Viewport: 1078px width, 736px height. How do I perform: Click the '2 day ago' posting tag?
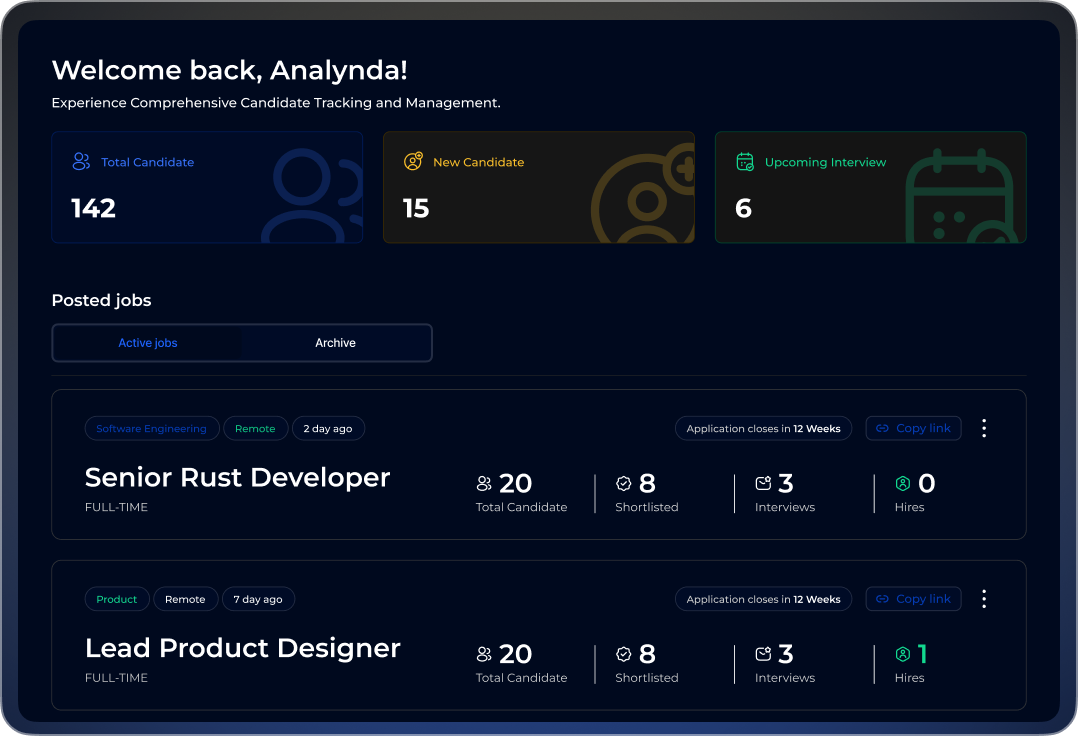[328, 428]
